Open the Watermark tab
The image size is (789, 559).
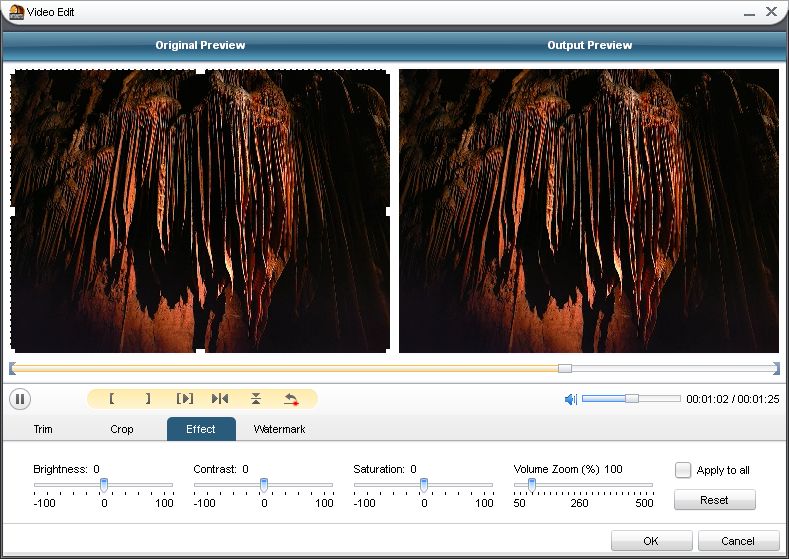click(279, 429)
